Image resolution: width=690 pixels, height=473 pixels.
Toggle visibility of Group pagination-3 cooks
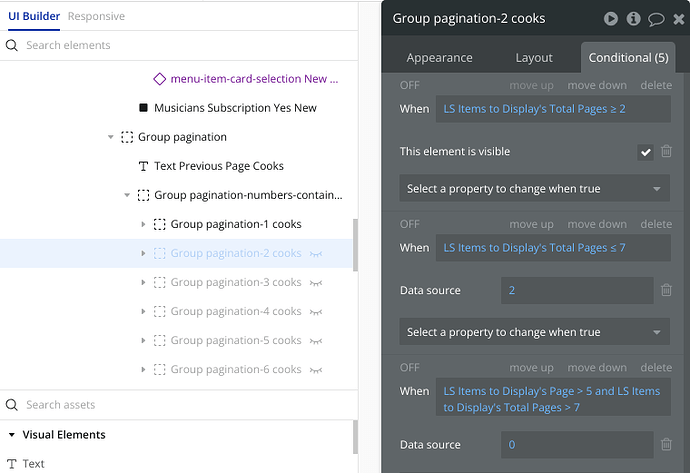pyautogui.click(x=316, y=283)
